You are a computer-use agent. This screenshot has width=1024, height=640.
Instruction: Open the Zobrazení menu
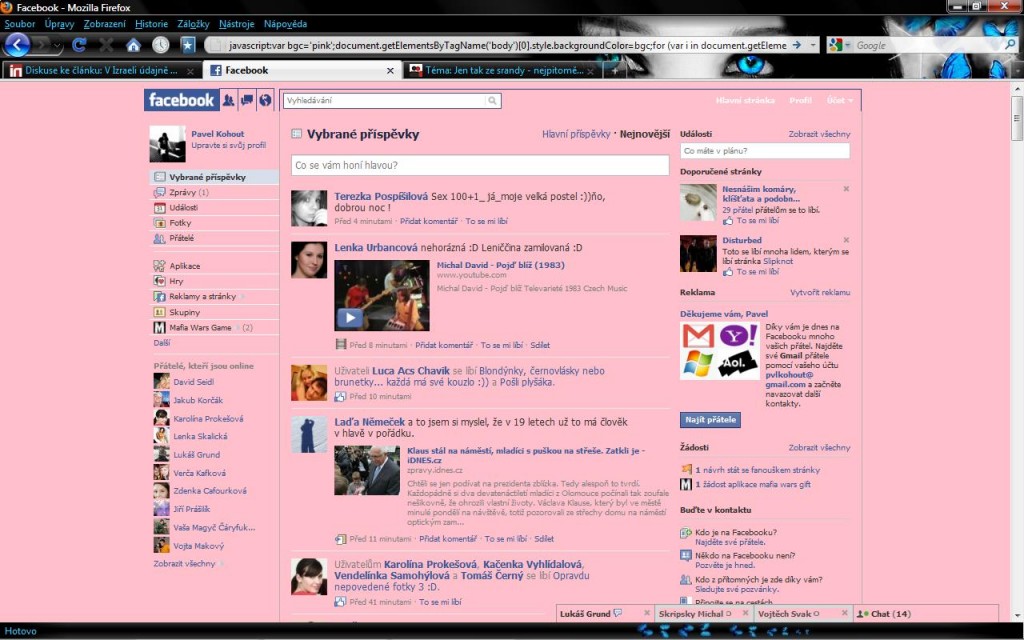click(x=104, y=24)
